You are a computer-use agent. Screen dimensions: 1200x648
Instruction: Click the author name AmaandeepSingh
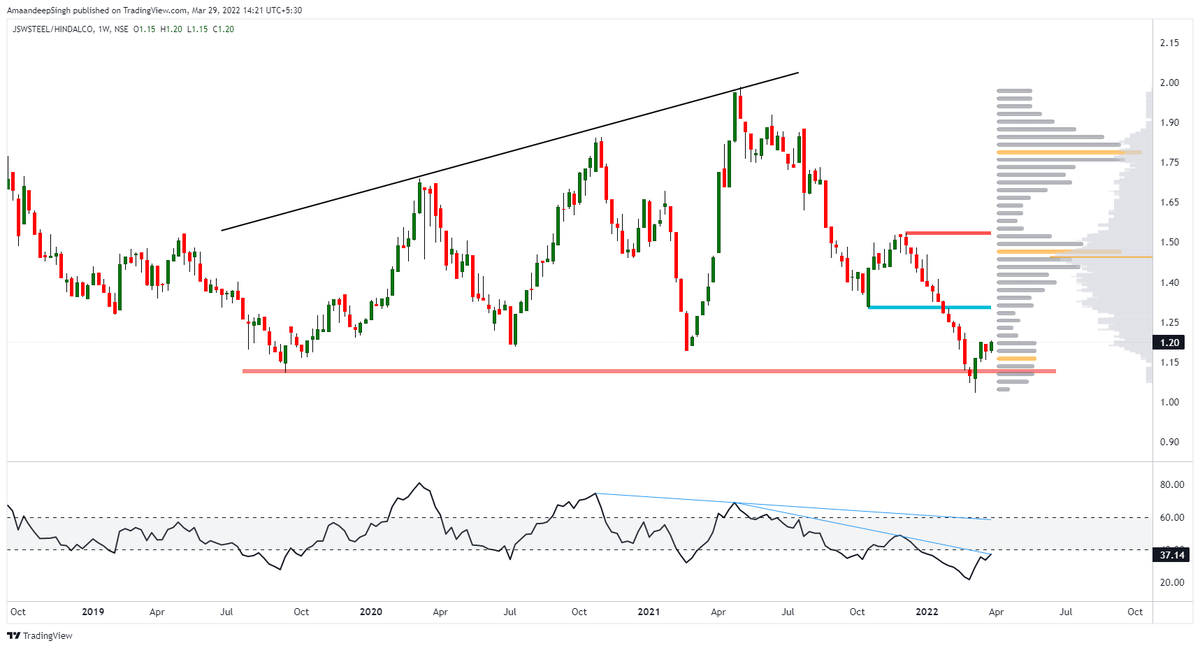click(x=40, y=9)
